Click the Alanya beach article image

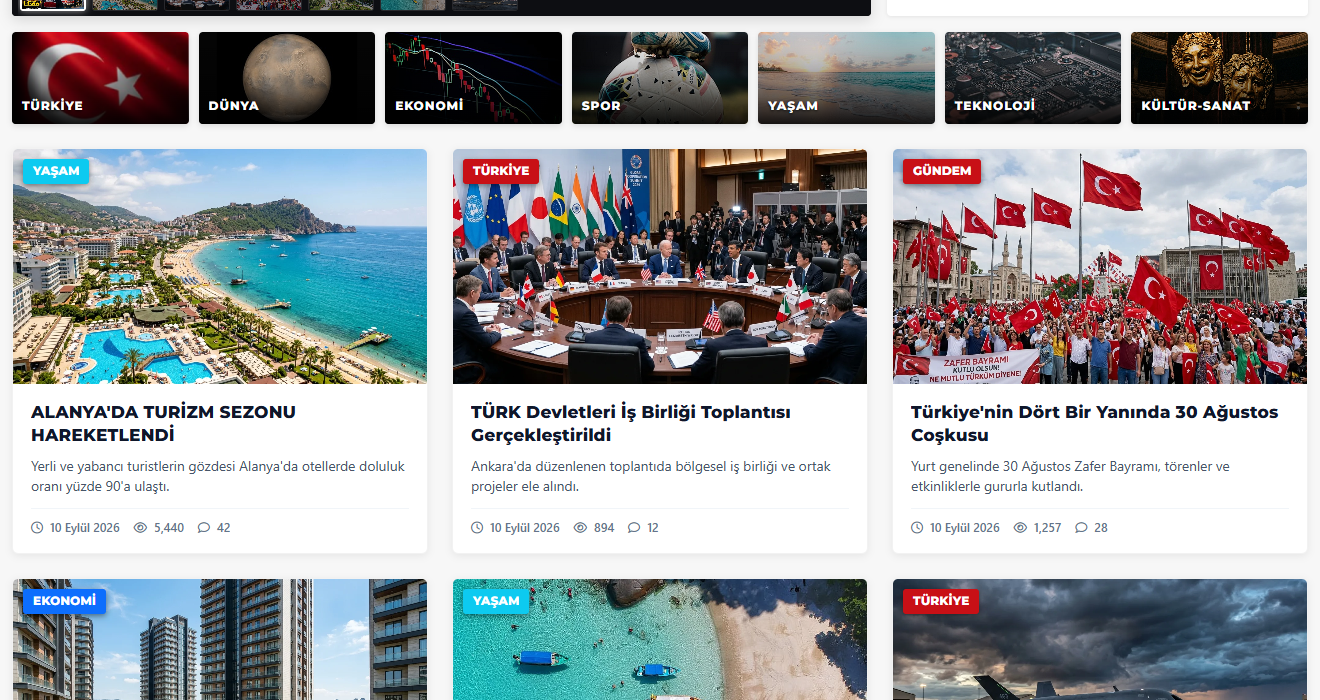coord(220,266)
